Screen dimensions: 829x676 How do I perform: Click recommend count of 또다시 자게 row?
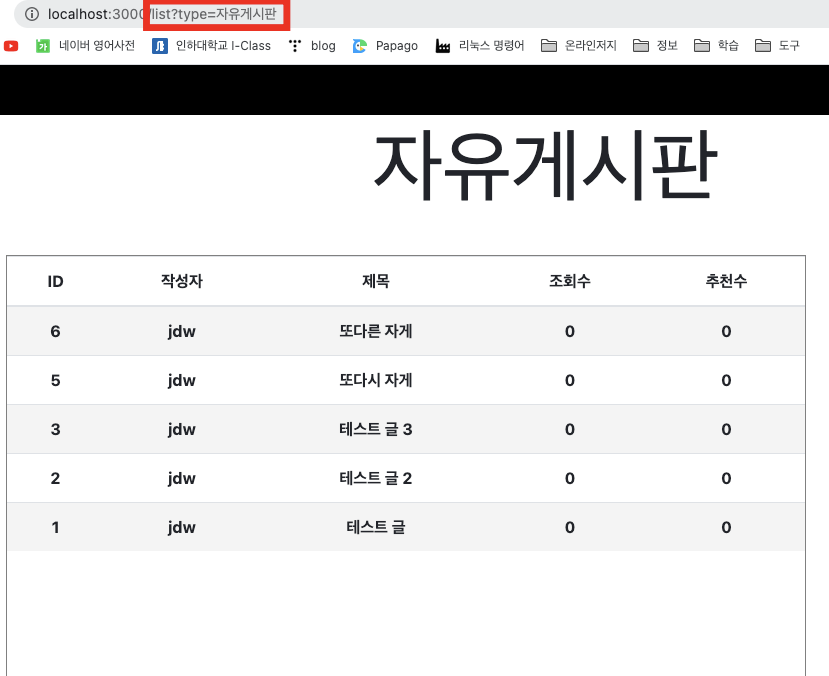[726, 381]
